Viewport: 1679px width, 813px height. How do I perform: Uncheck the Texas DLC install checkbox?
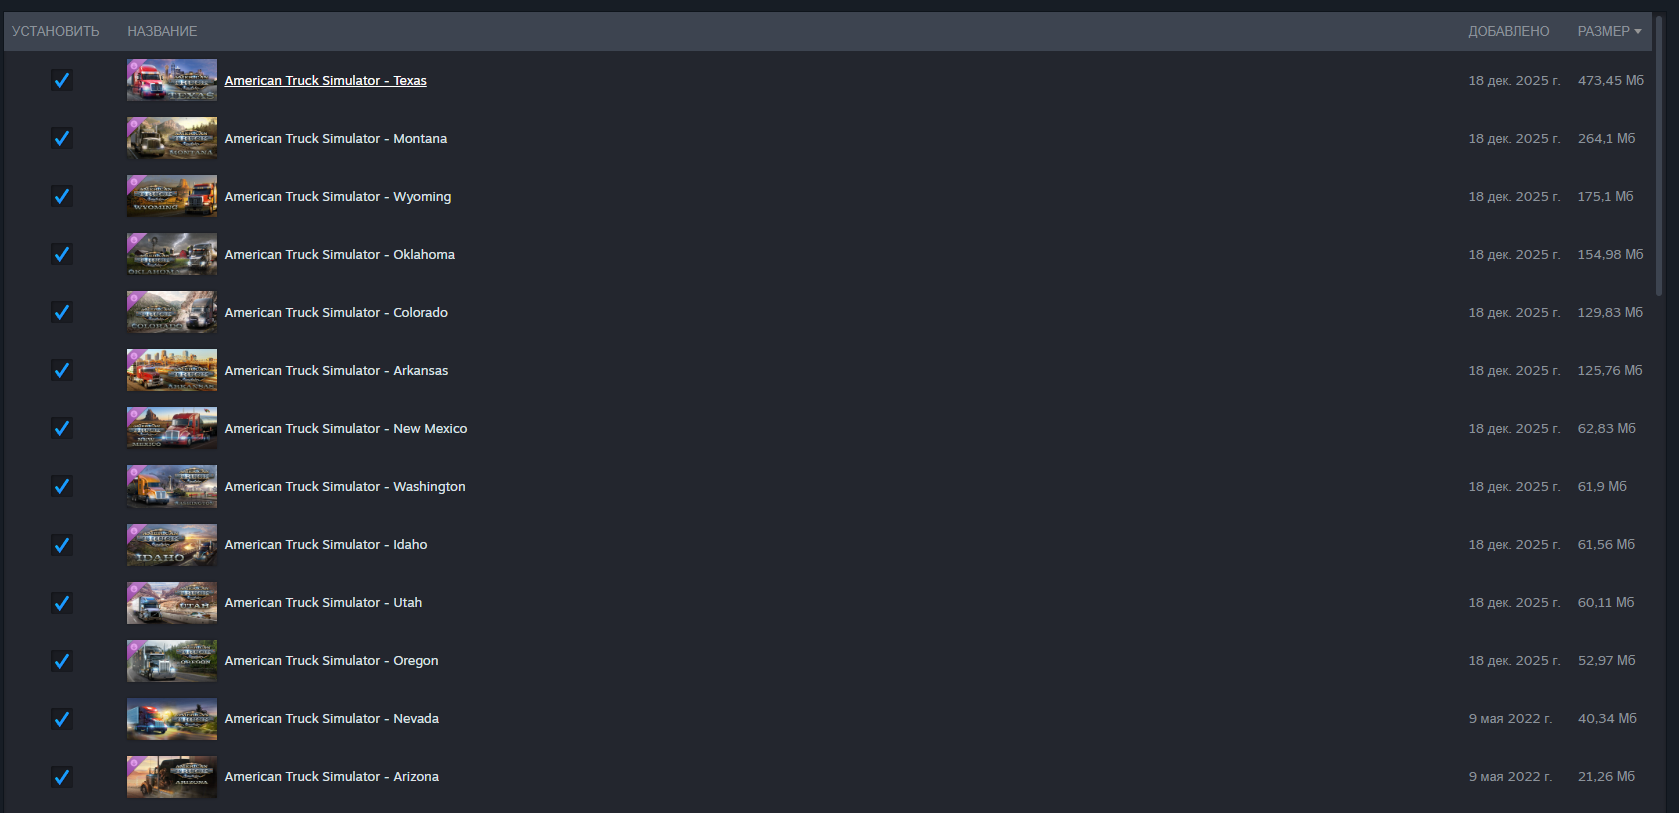(x=62, y=80)
